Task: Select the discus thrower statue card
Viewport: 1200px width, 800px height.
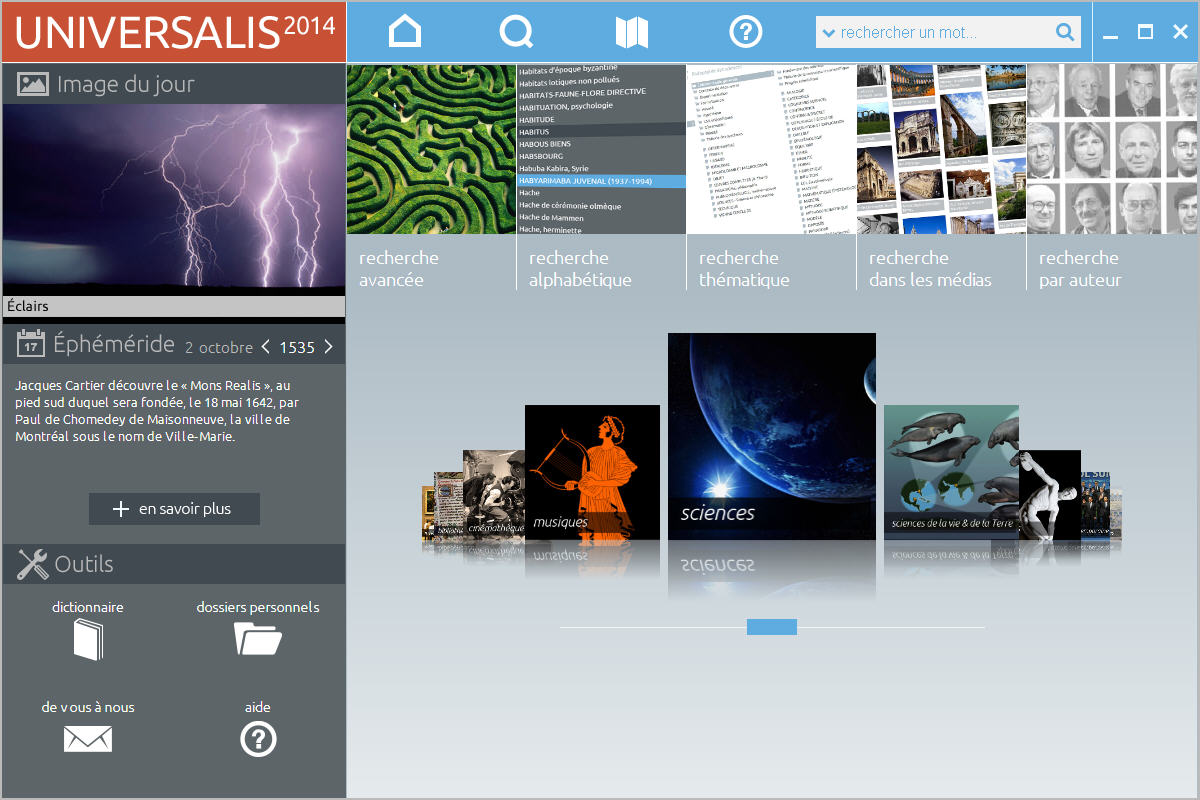Action: point(1050,495)
